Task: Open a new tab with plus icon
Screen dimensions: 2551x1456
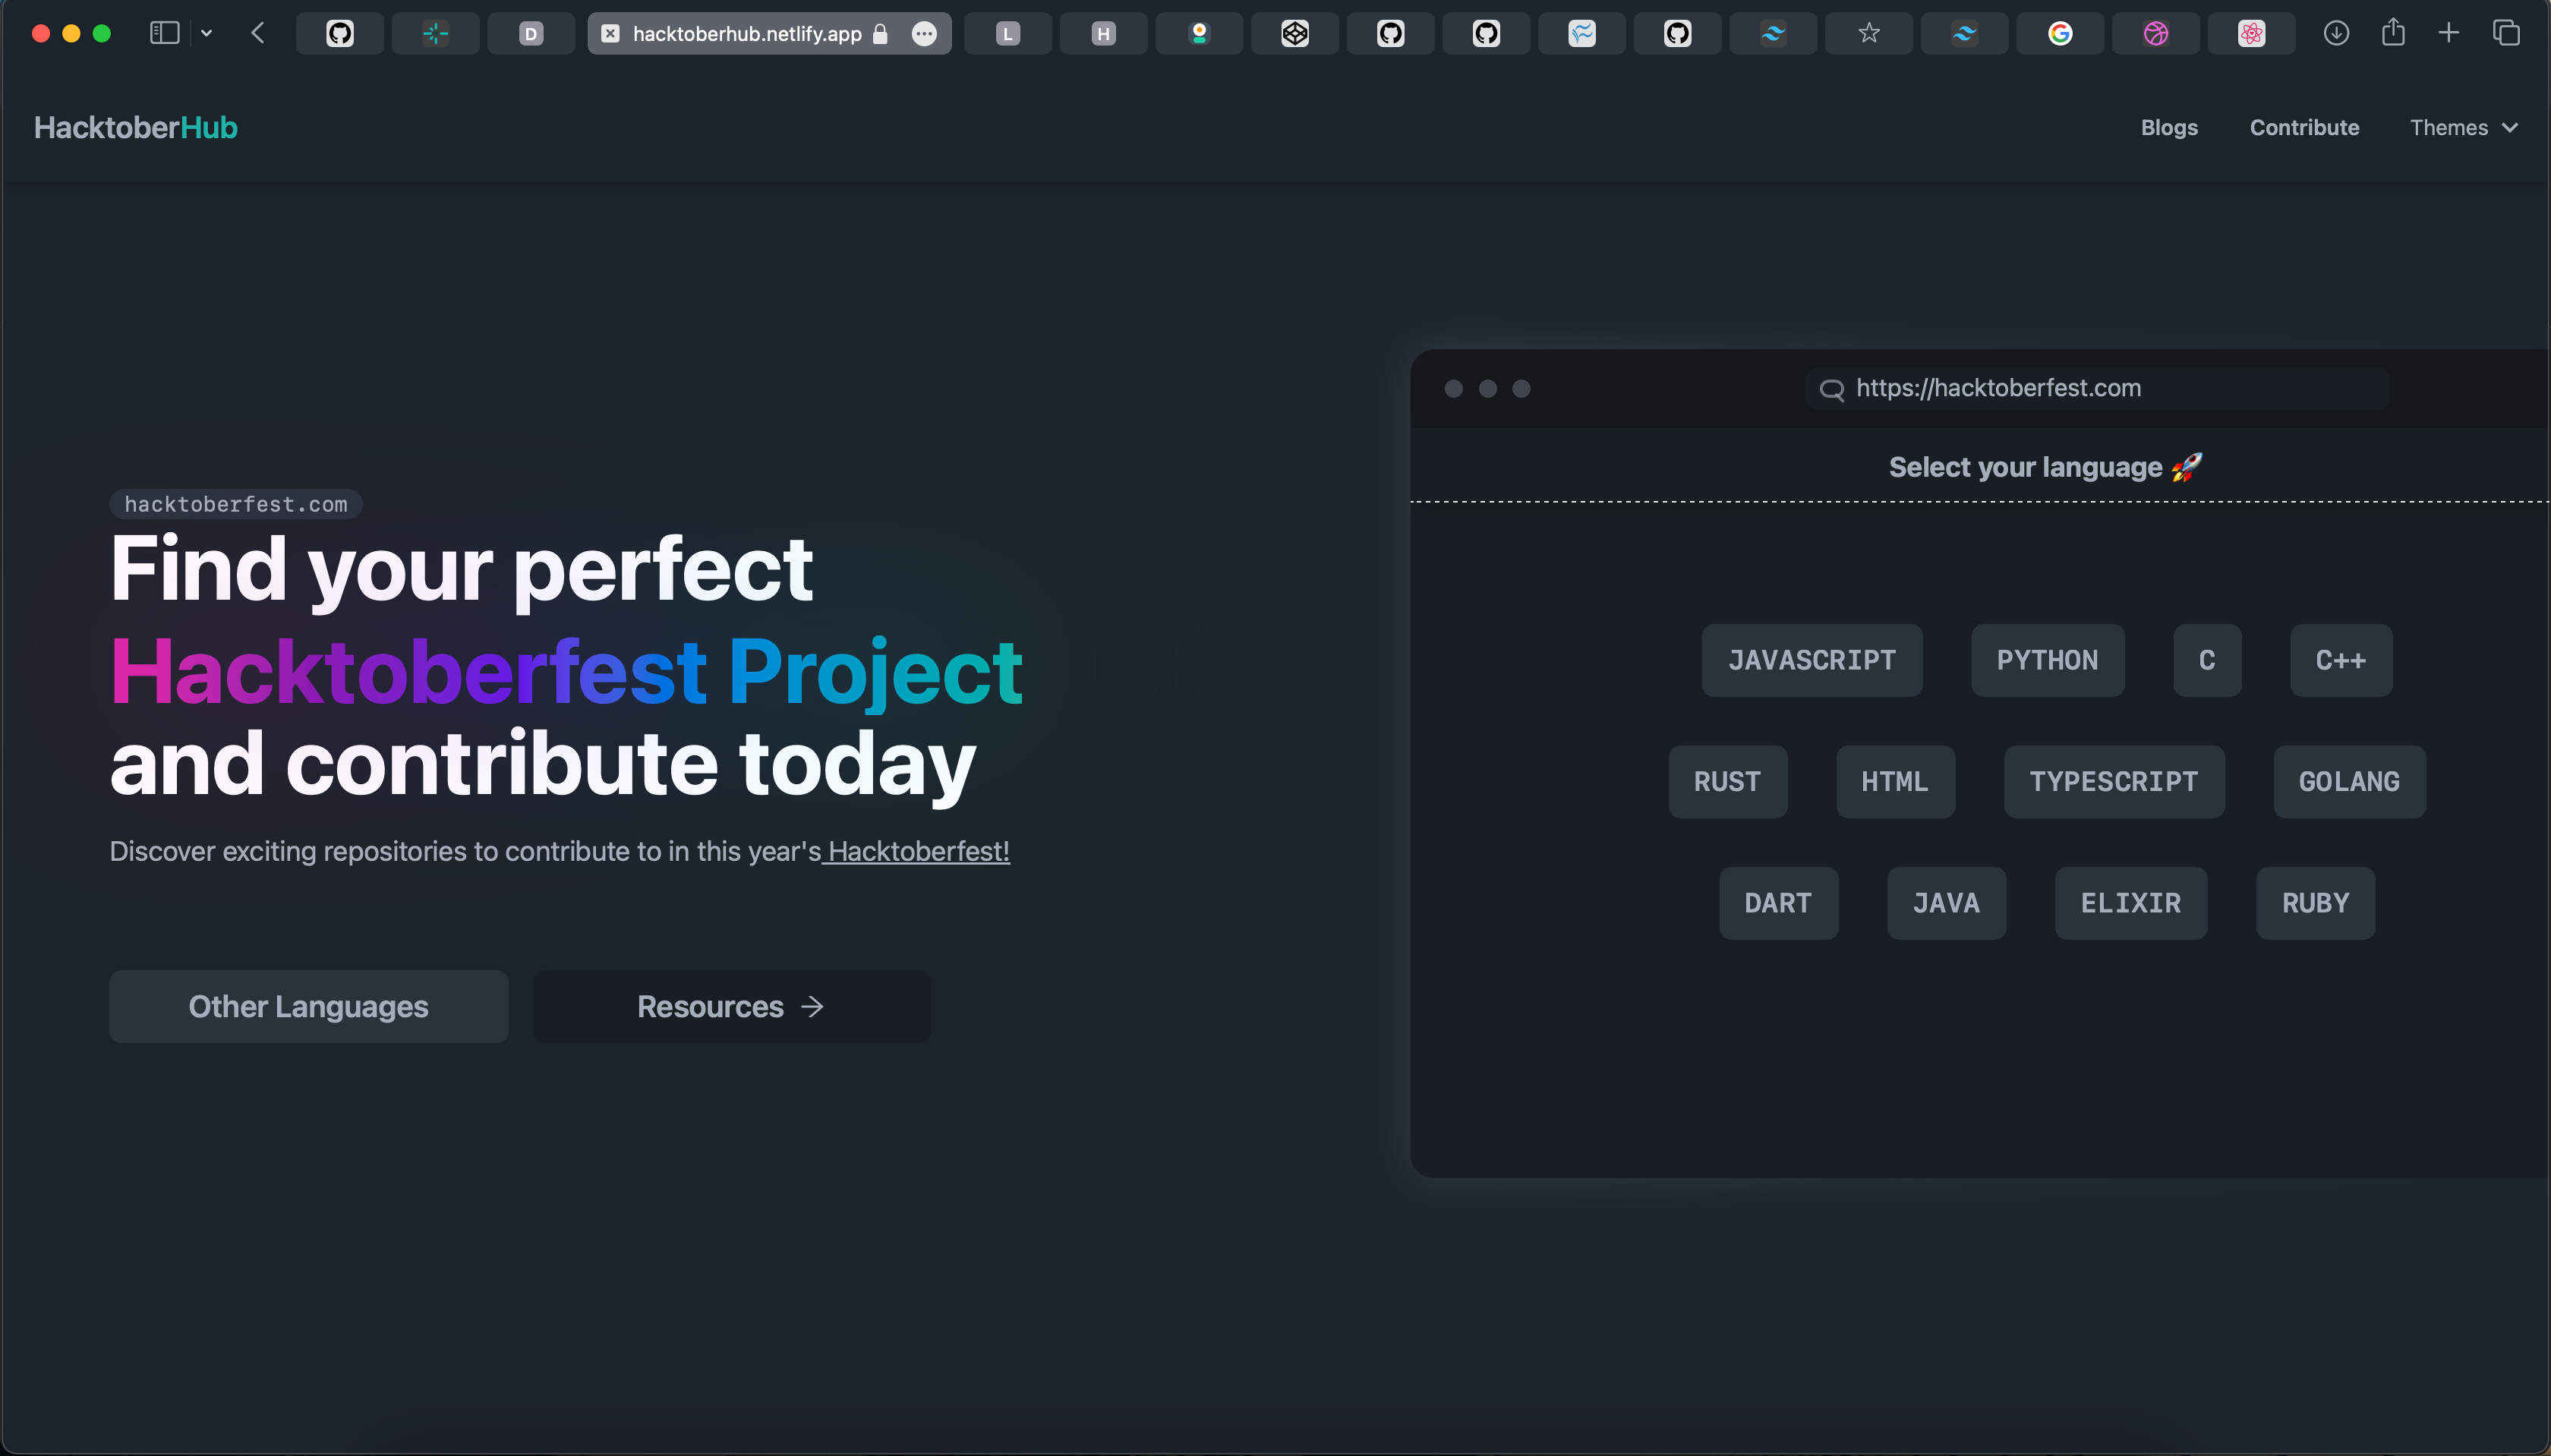Action: [x=2449, y=33]
